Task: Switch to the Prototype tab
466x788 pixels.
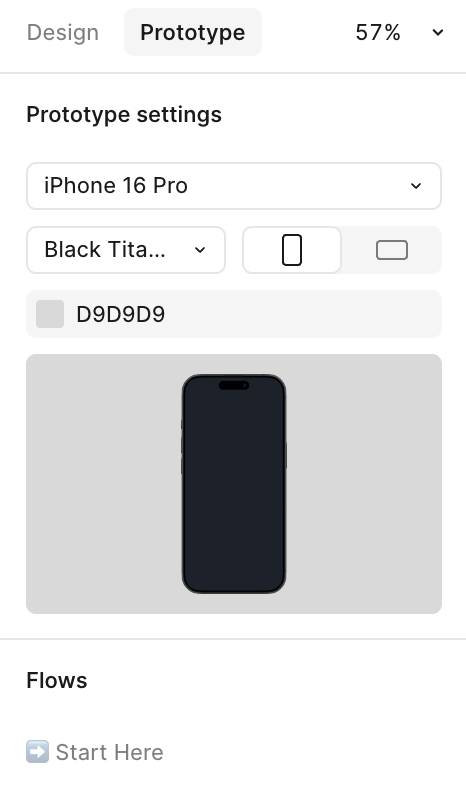Action: tap(193, 32)
